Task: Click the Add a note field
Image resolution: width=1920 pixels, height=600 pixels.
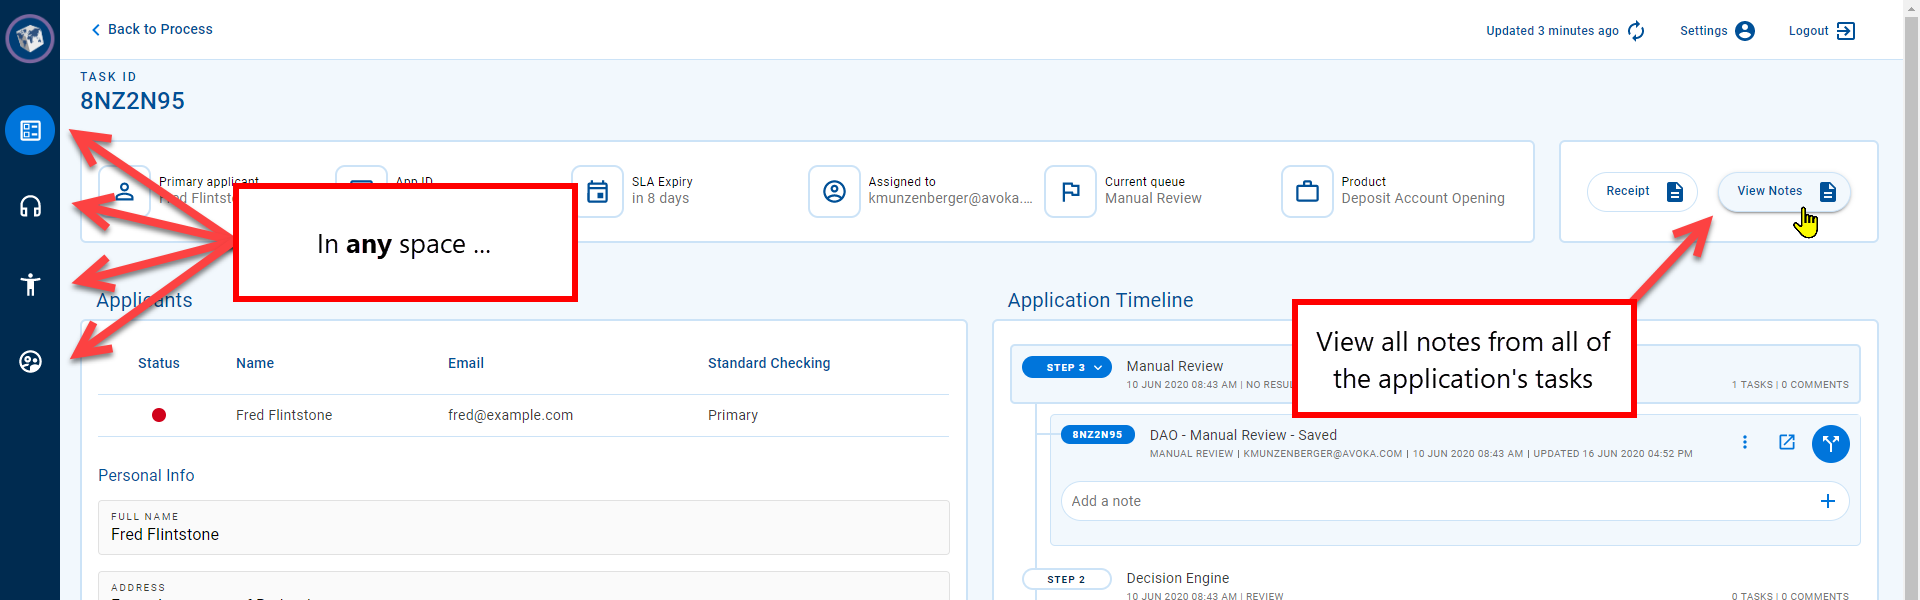Action: (x=1440, y=501)
